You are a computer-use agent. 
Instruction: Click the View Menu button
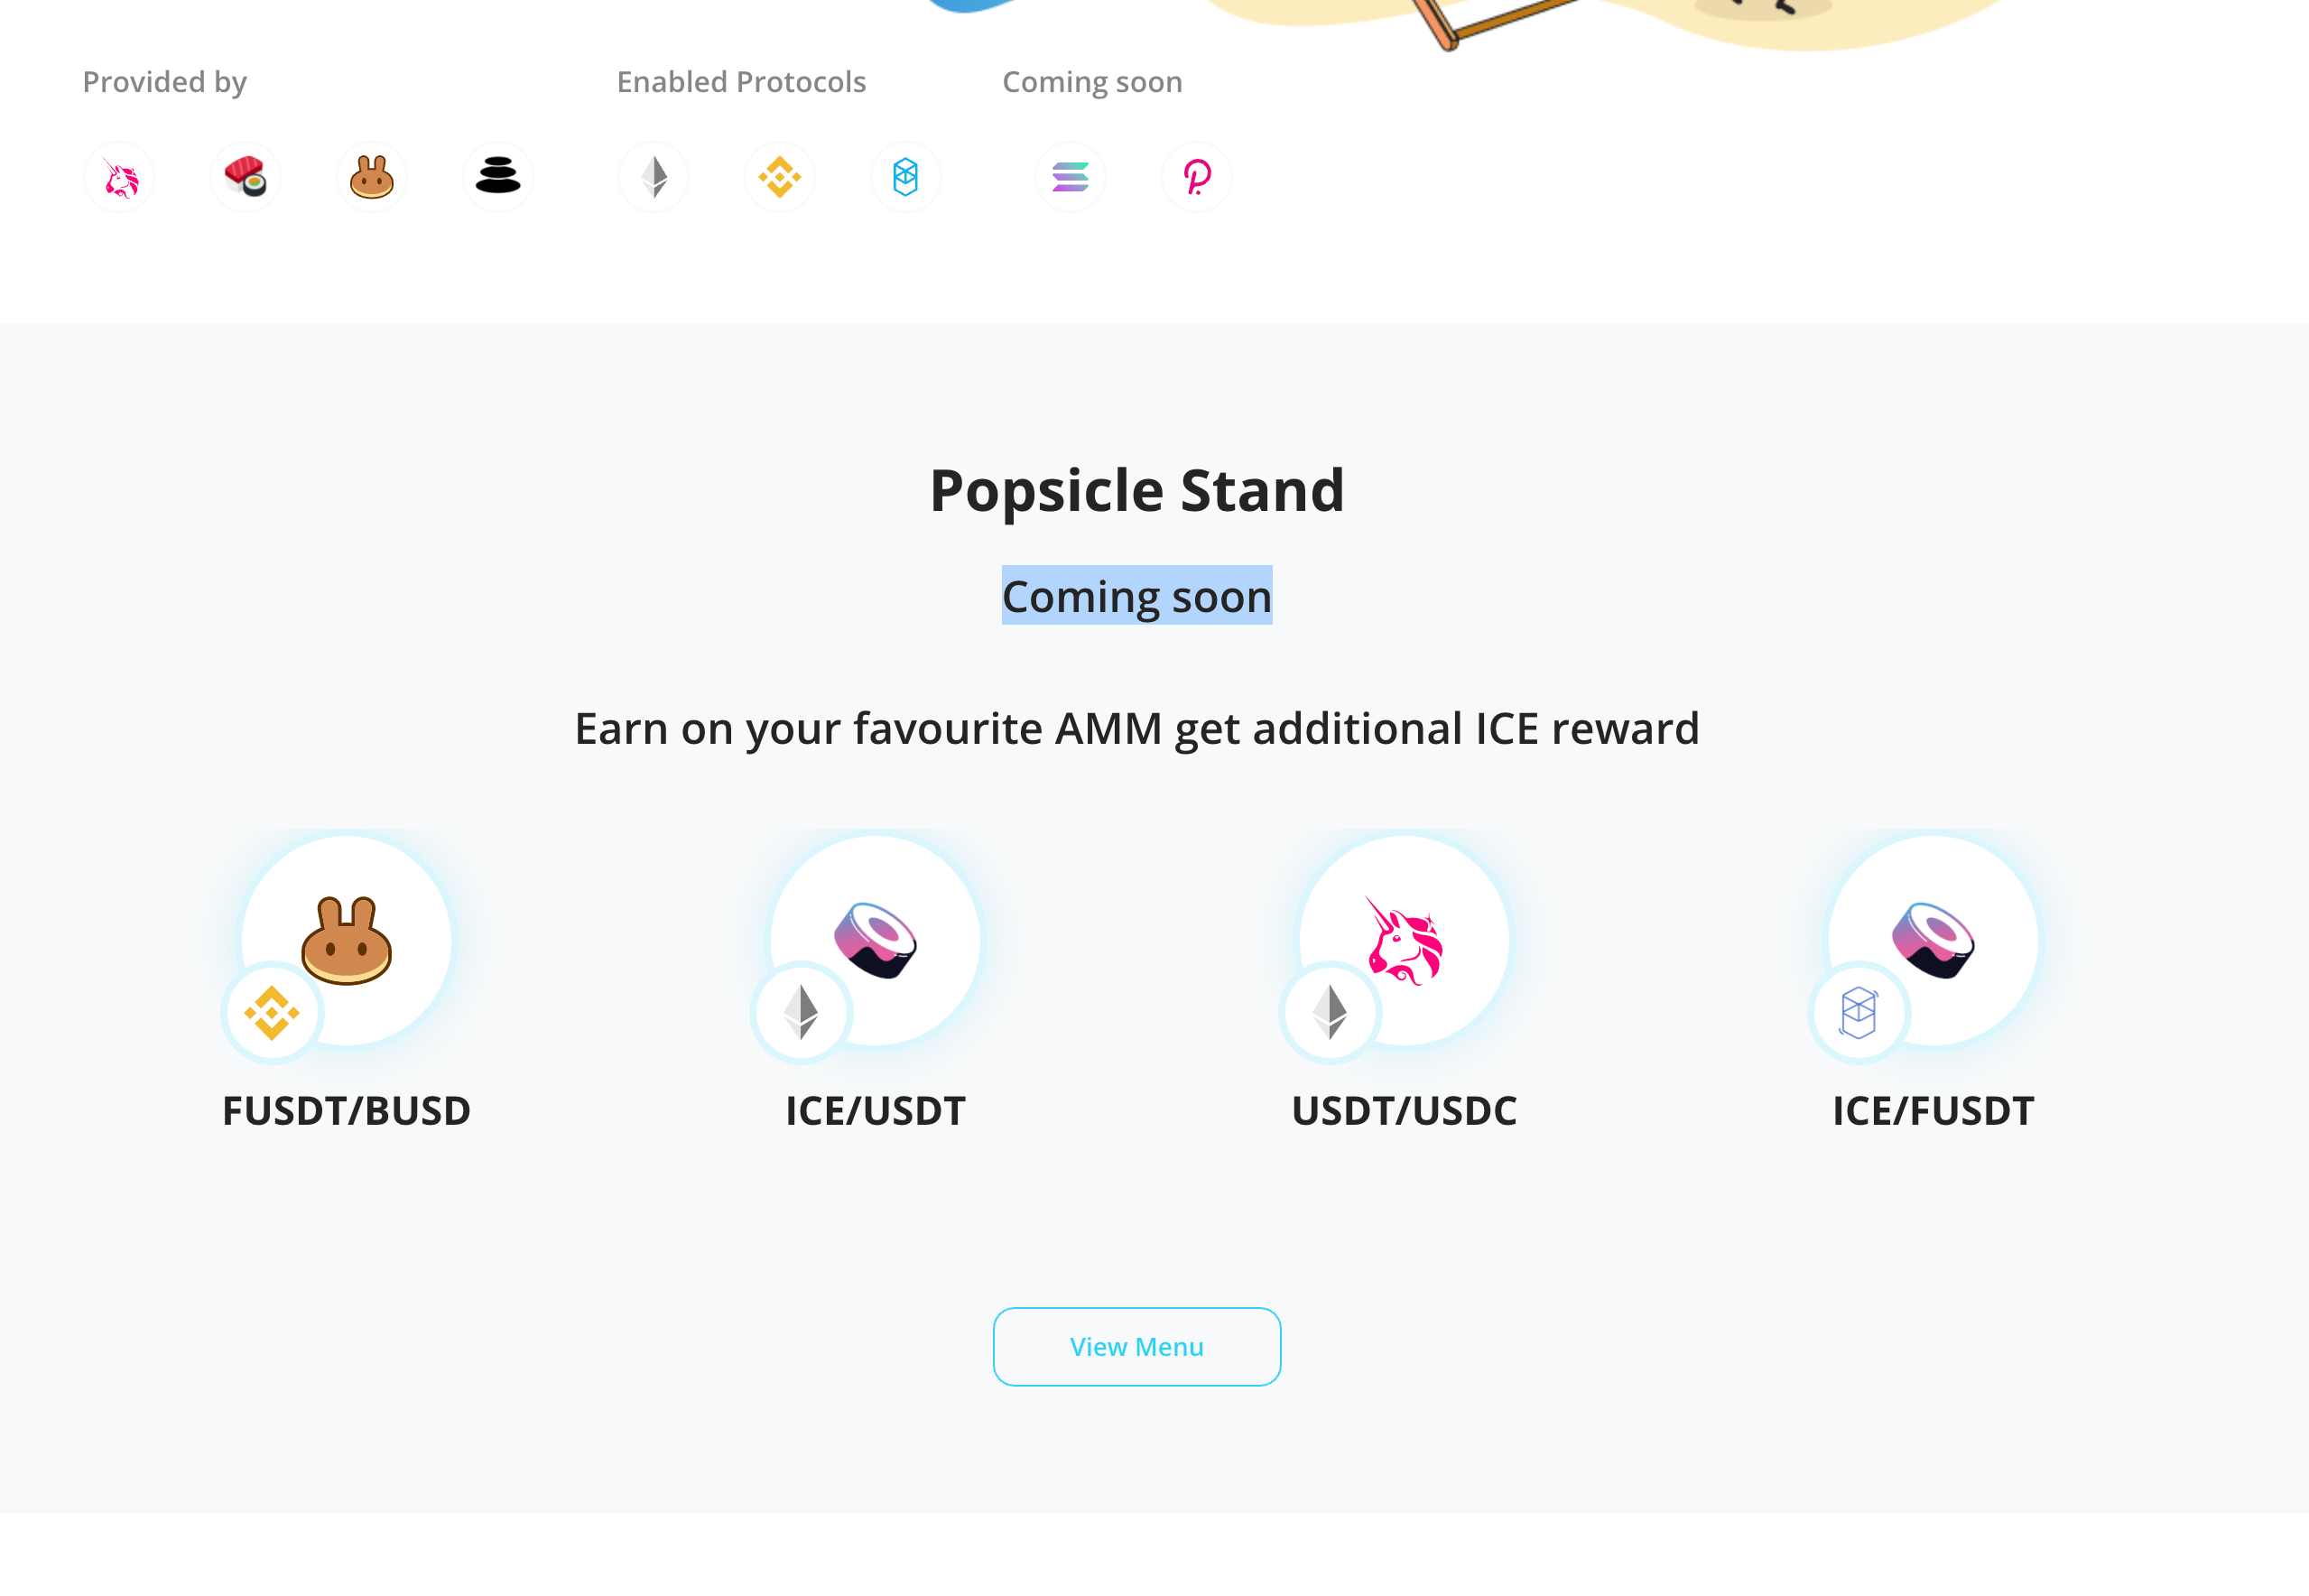(x=1136, y=1346)
